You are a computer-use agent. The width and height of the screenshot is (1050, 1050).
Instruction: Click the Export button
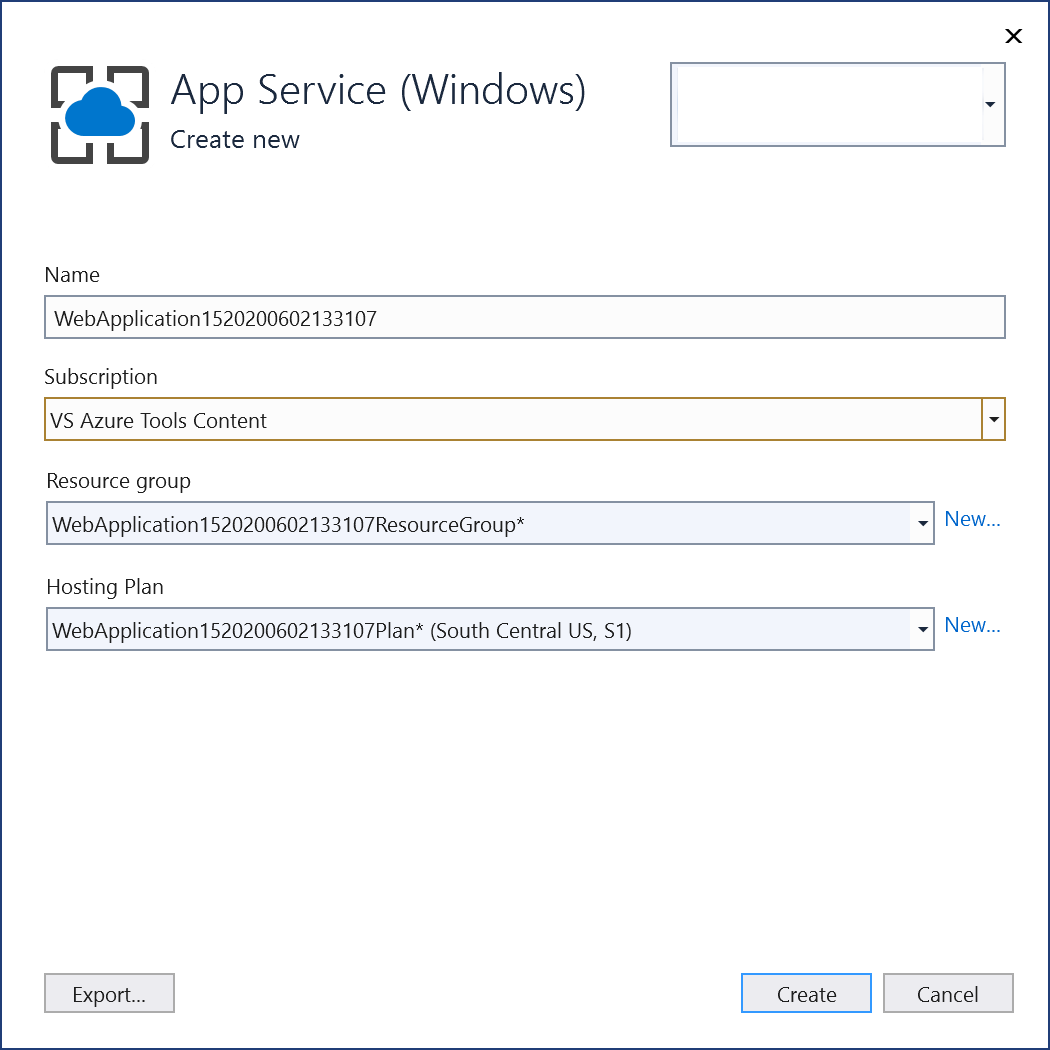(x=109, y=993)
